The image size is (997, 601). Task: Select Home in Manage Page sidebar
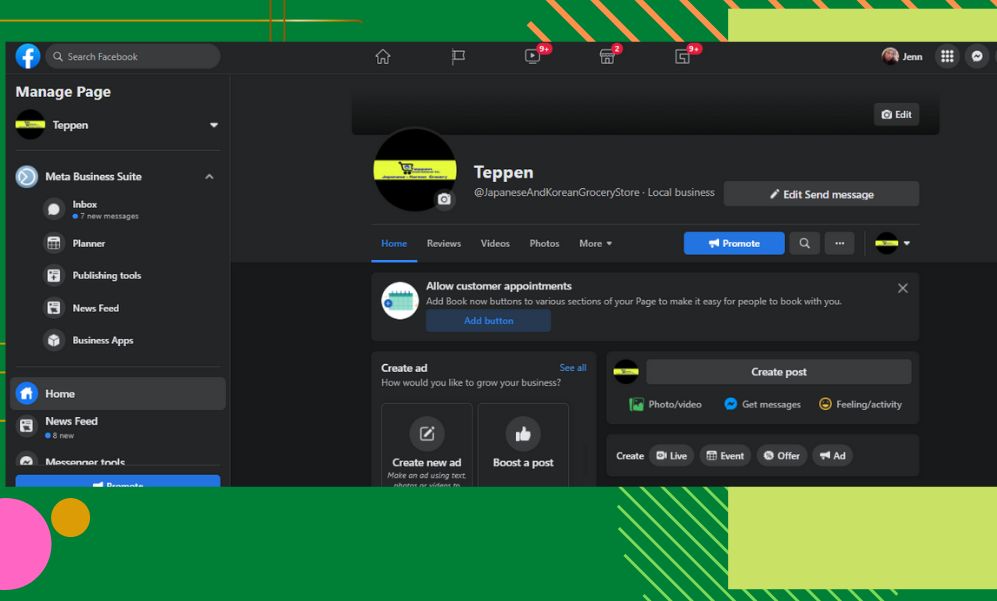click(118, 394)
